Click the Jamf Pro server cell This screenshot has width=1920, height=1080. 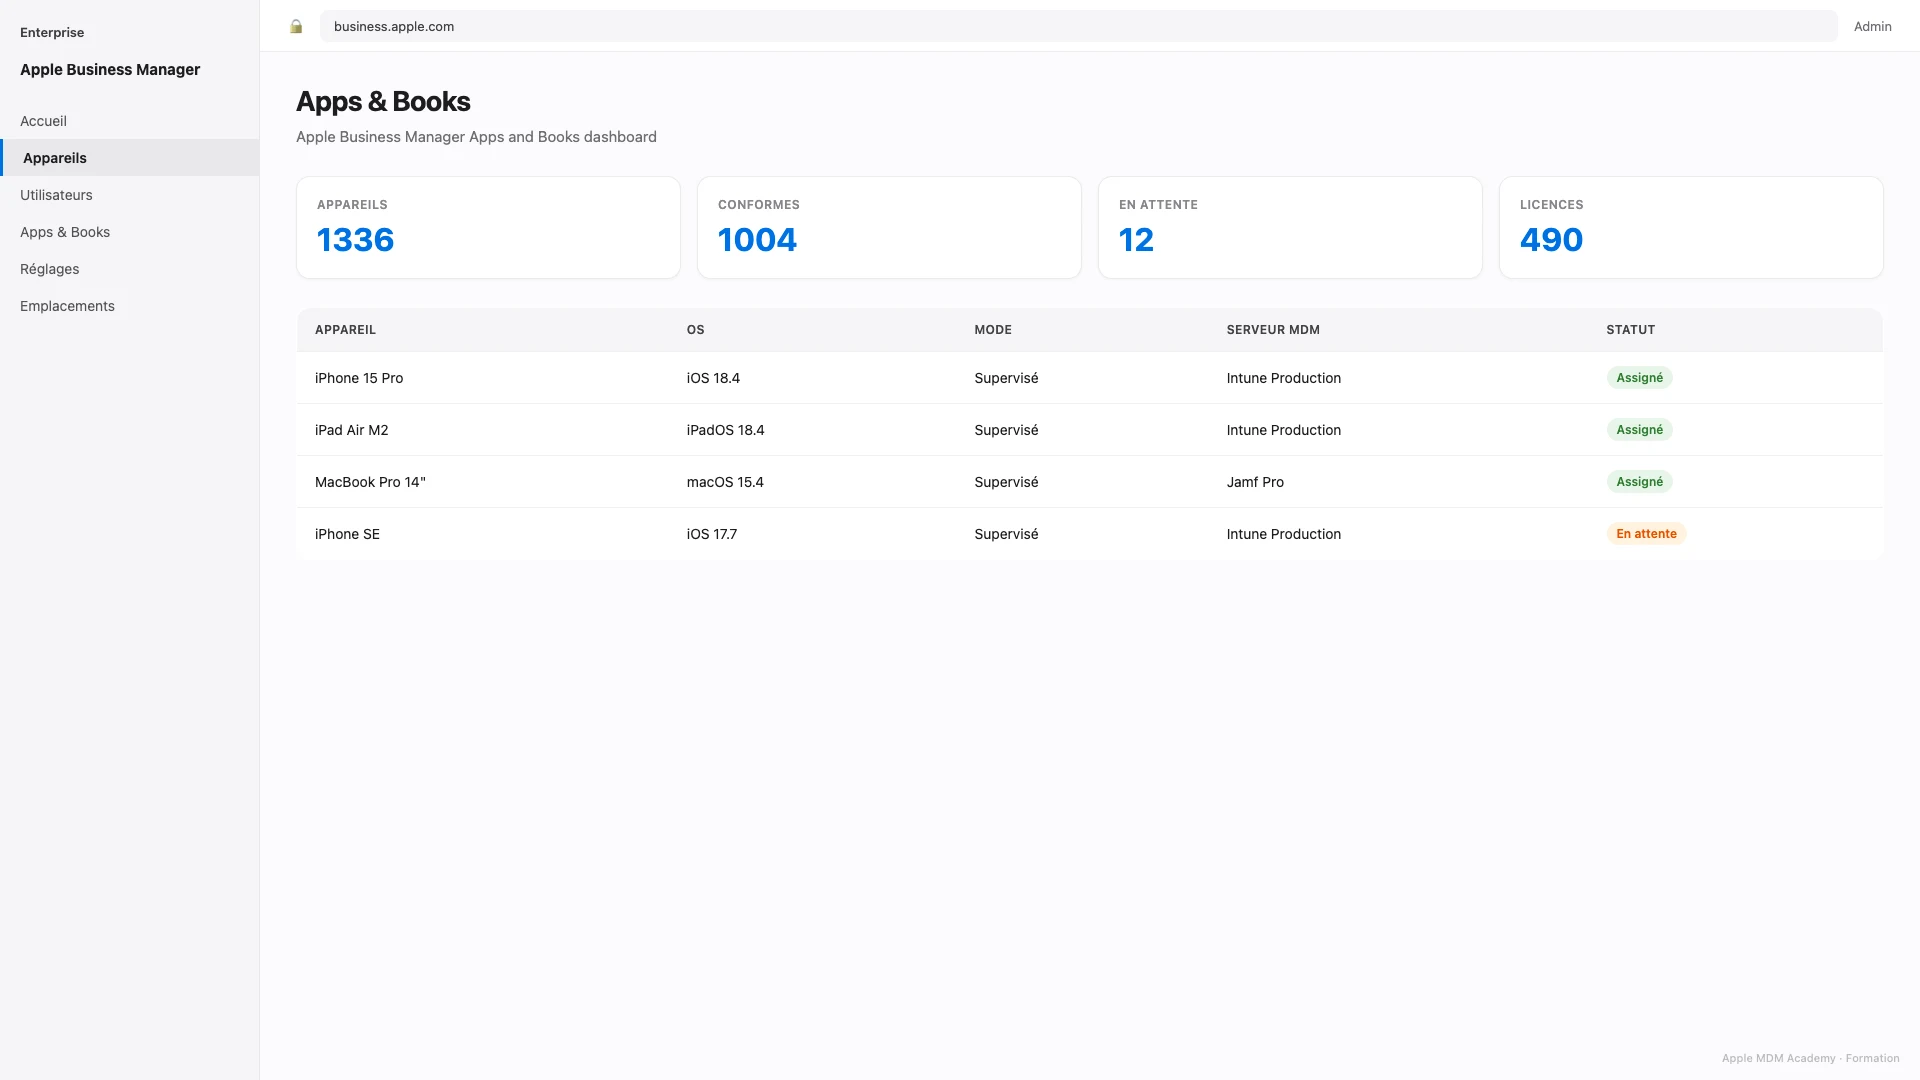1255,482
